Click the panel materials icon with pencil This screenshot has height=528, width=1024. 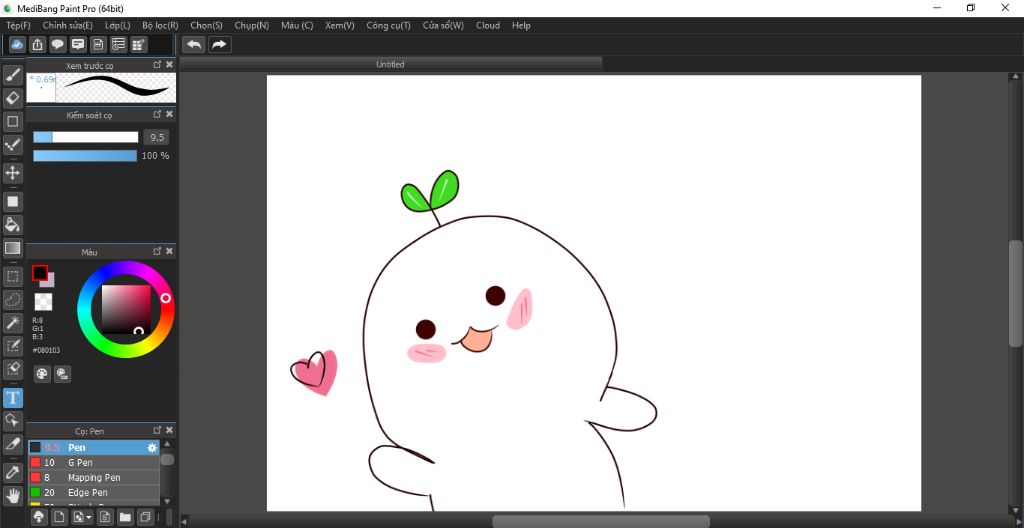pyautogui.click(x=138, y=44)
